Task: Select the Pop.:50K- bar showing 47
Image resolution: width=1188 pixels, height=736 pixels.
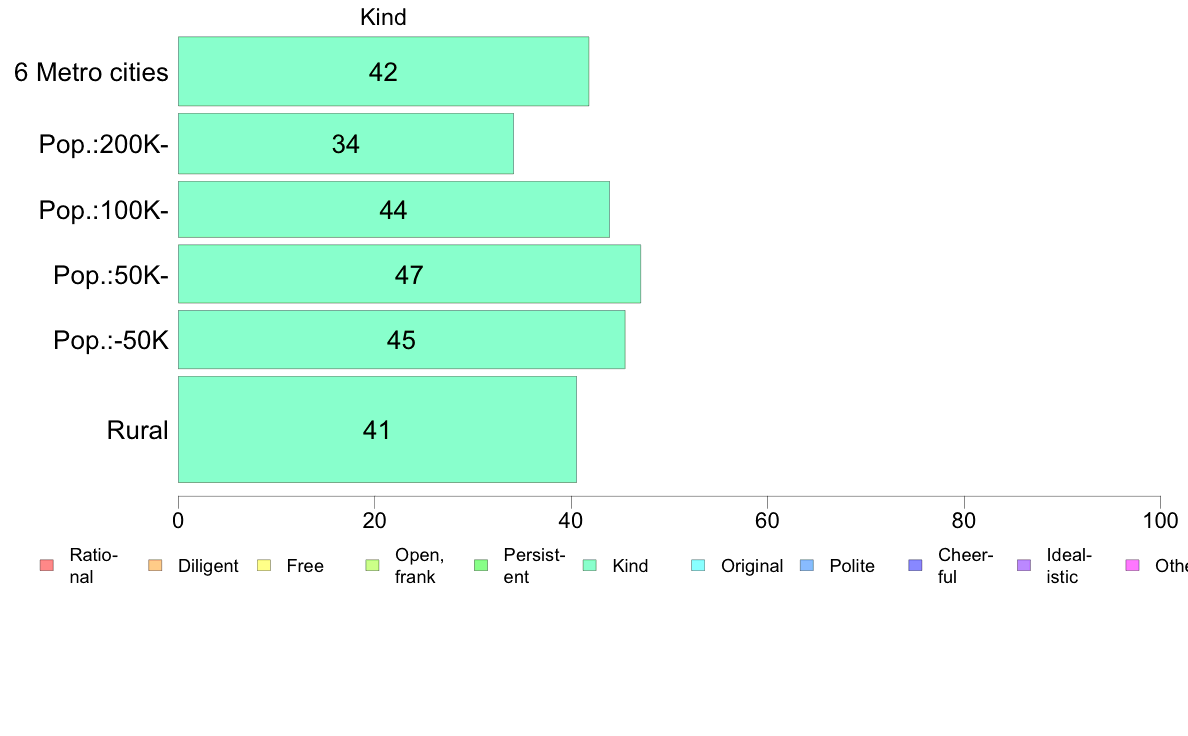Action: (x=409, y=274)
